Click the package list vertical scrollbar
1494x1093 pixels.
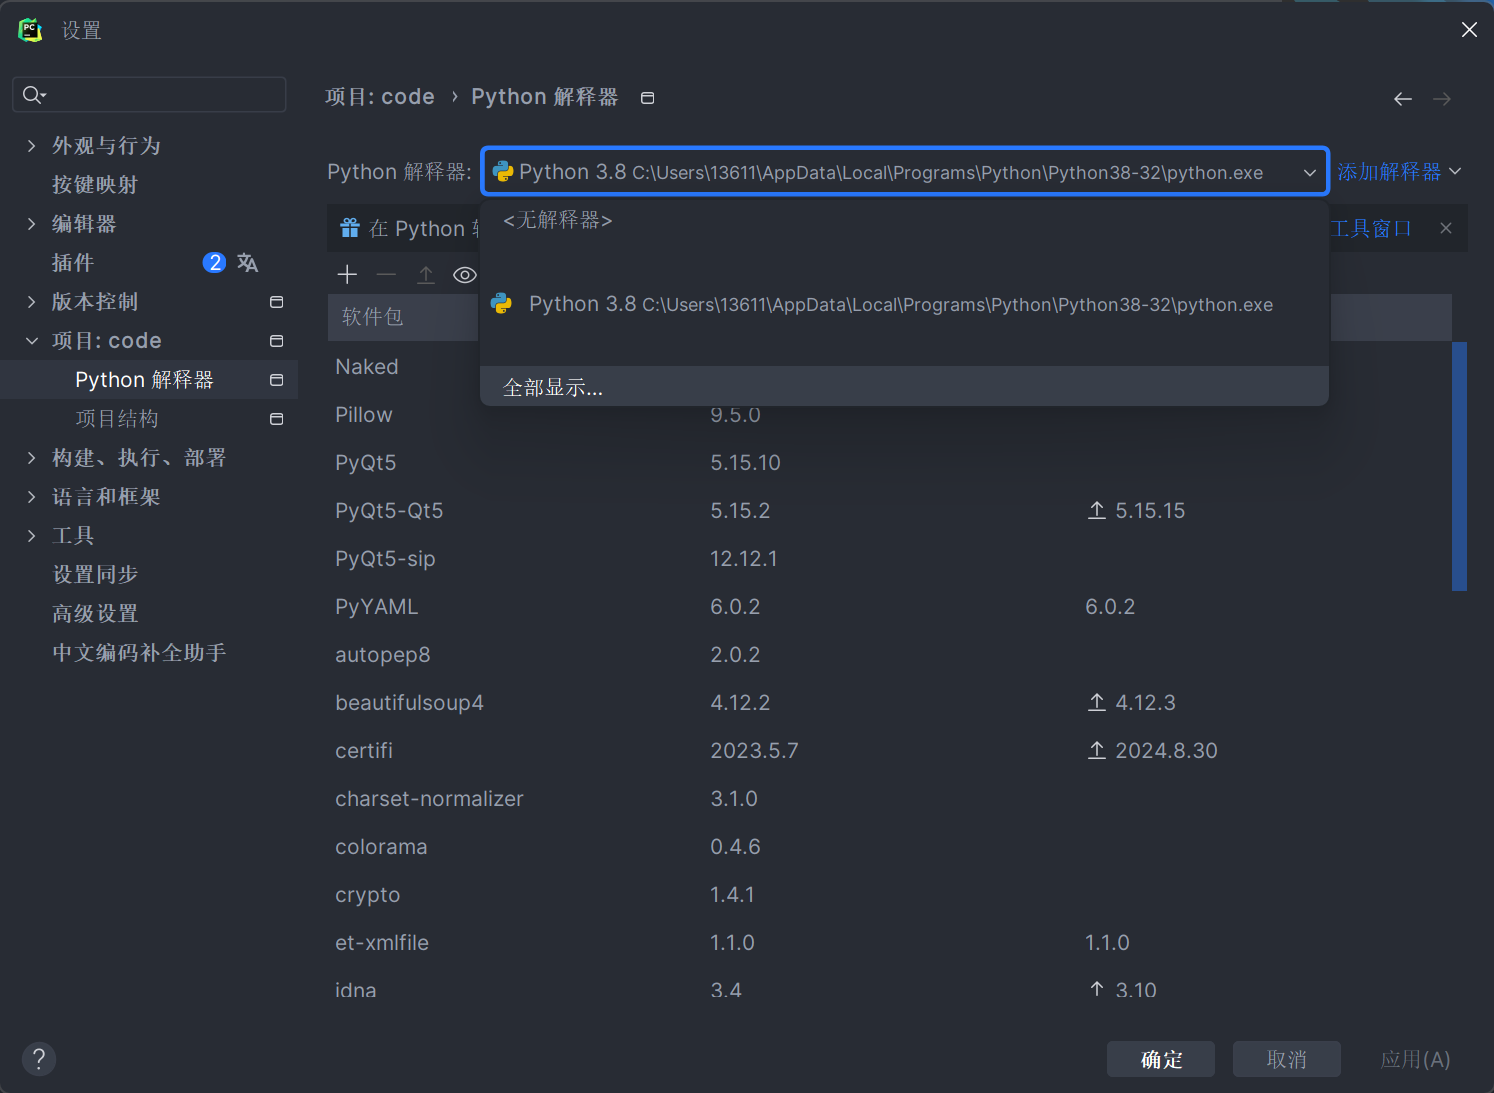click(1459, 466)
